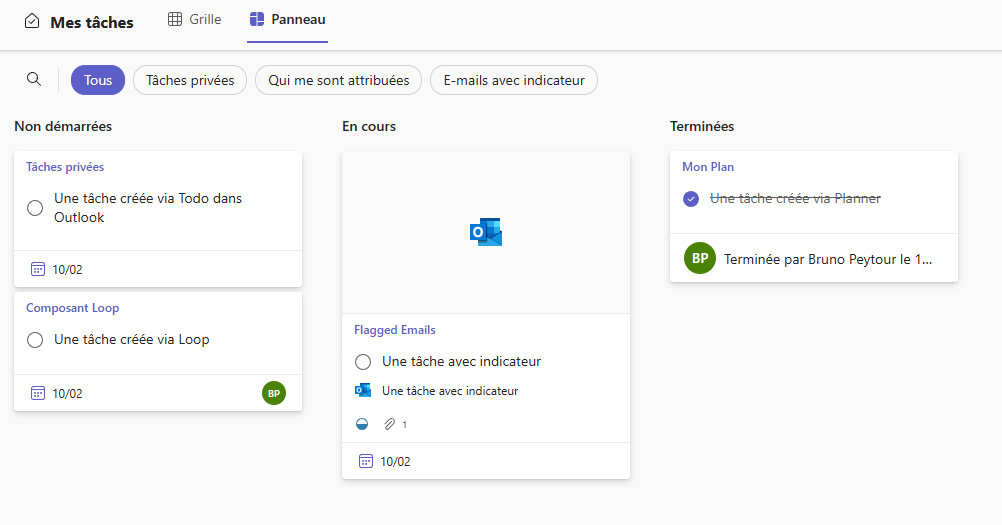Click the calendar icon on the Todo task card

tap(38, 269)
